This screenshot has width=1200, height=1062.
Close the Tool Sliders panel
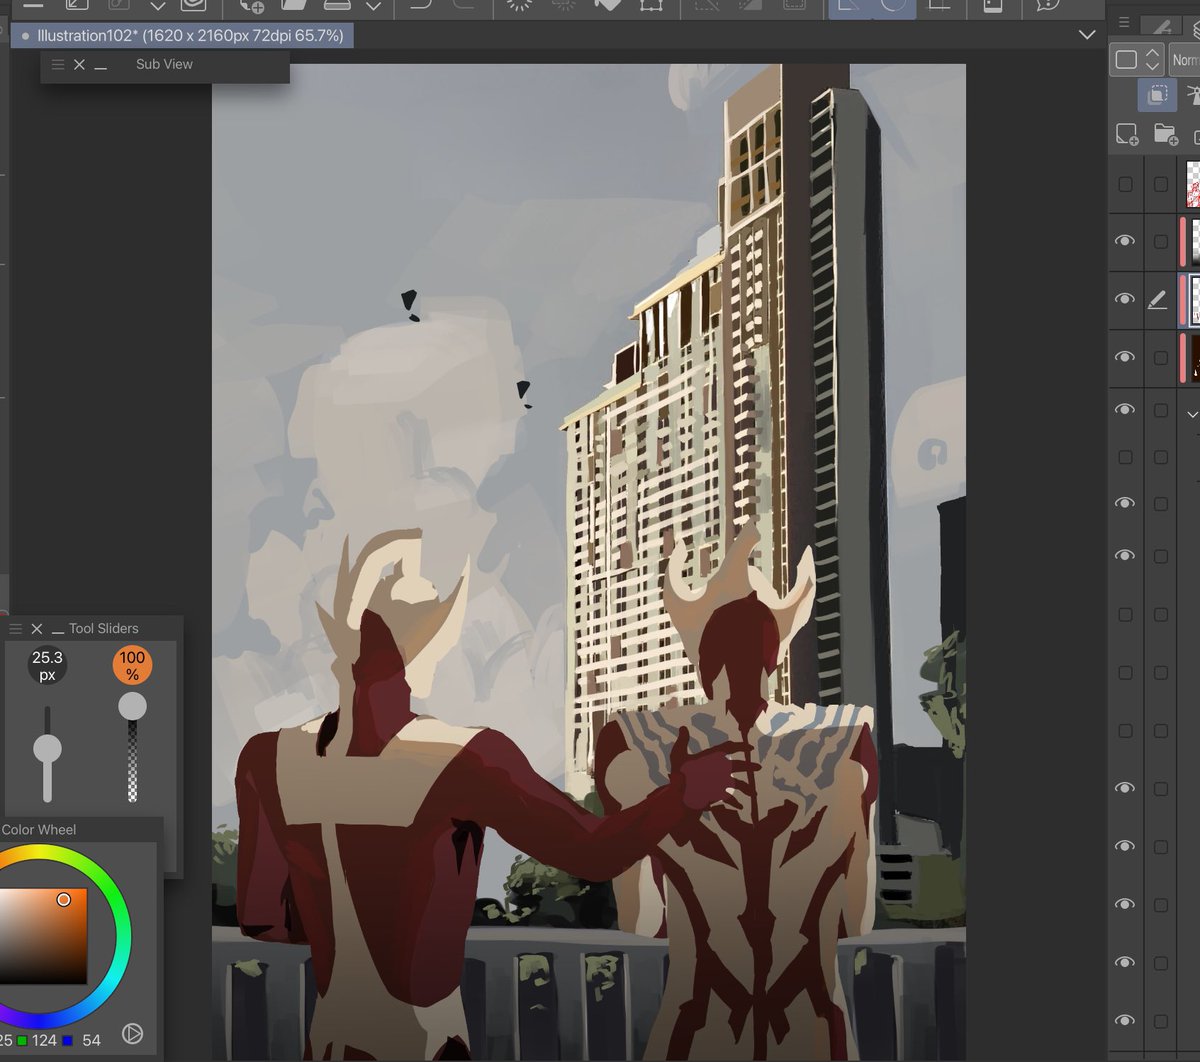pyautogui.click(x=37, y=629)
